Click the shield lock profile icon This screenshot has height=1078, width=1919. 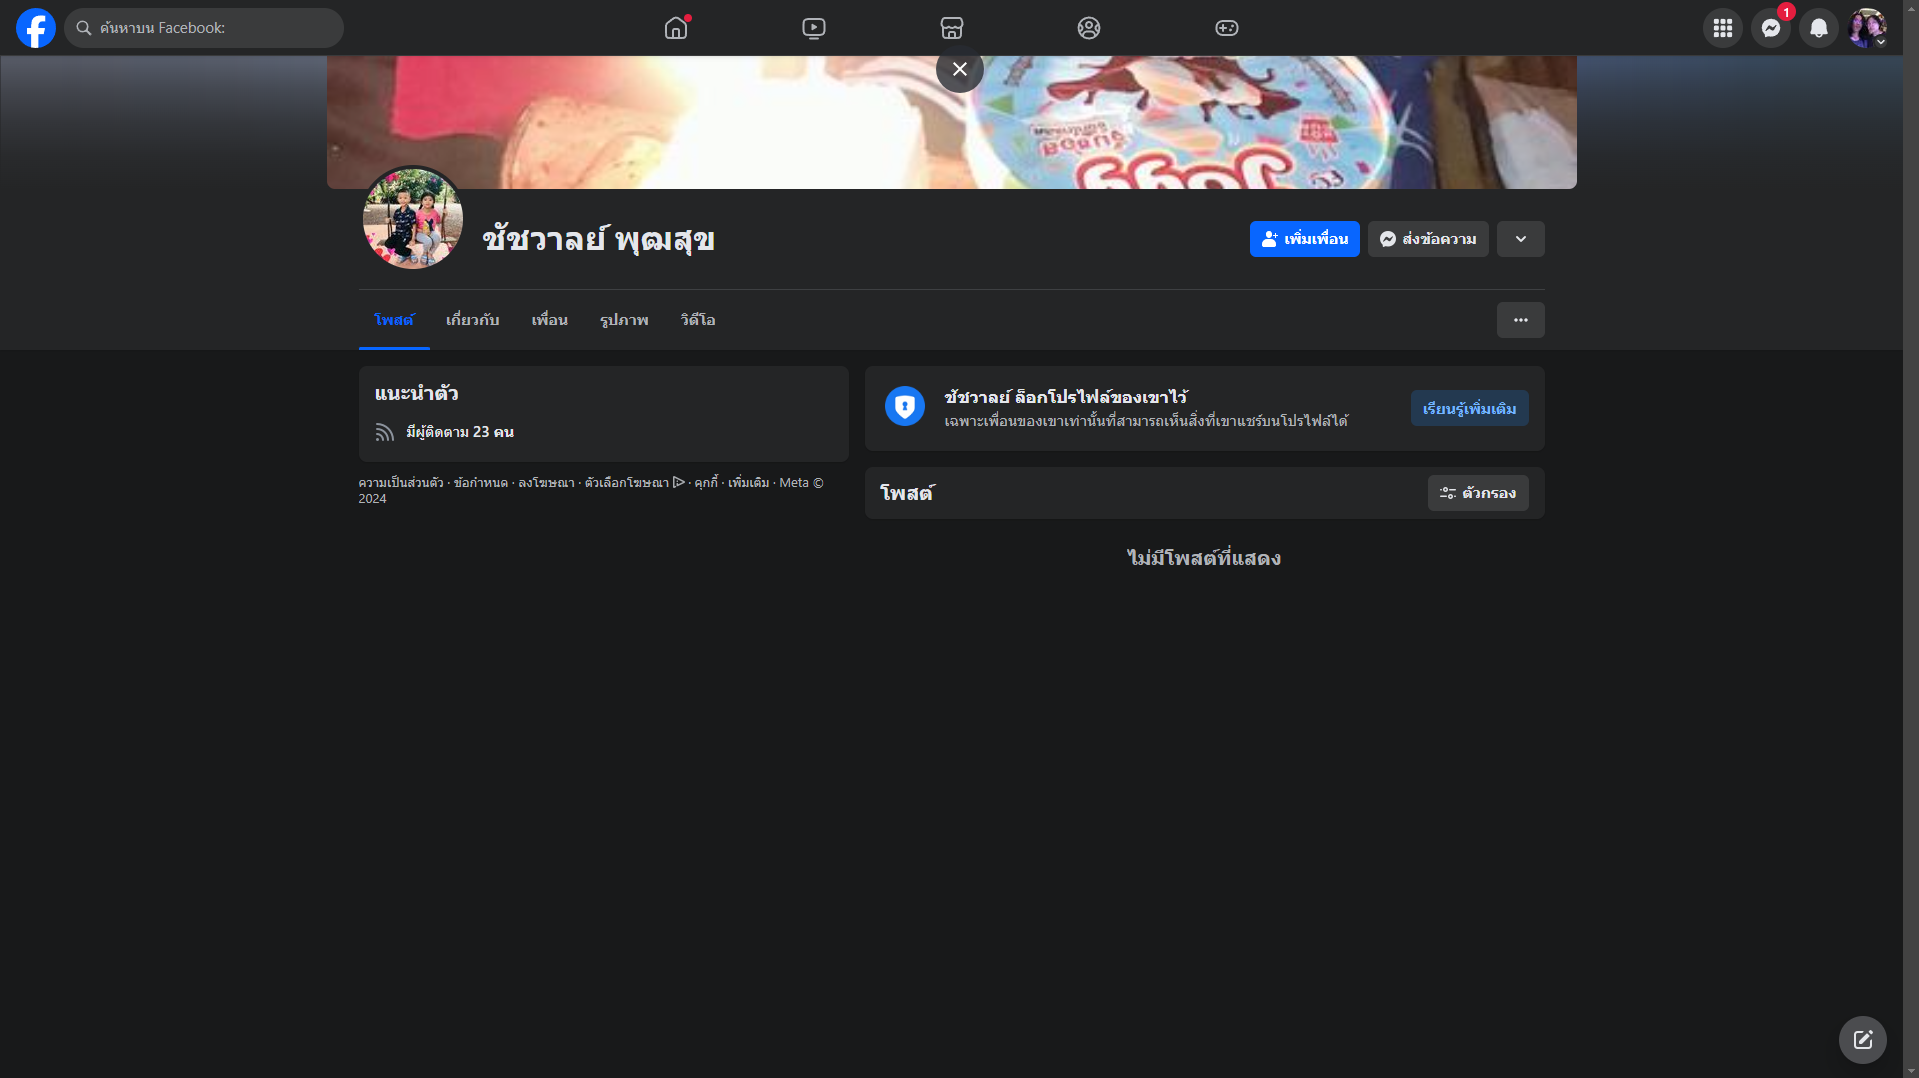905,406
